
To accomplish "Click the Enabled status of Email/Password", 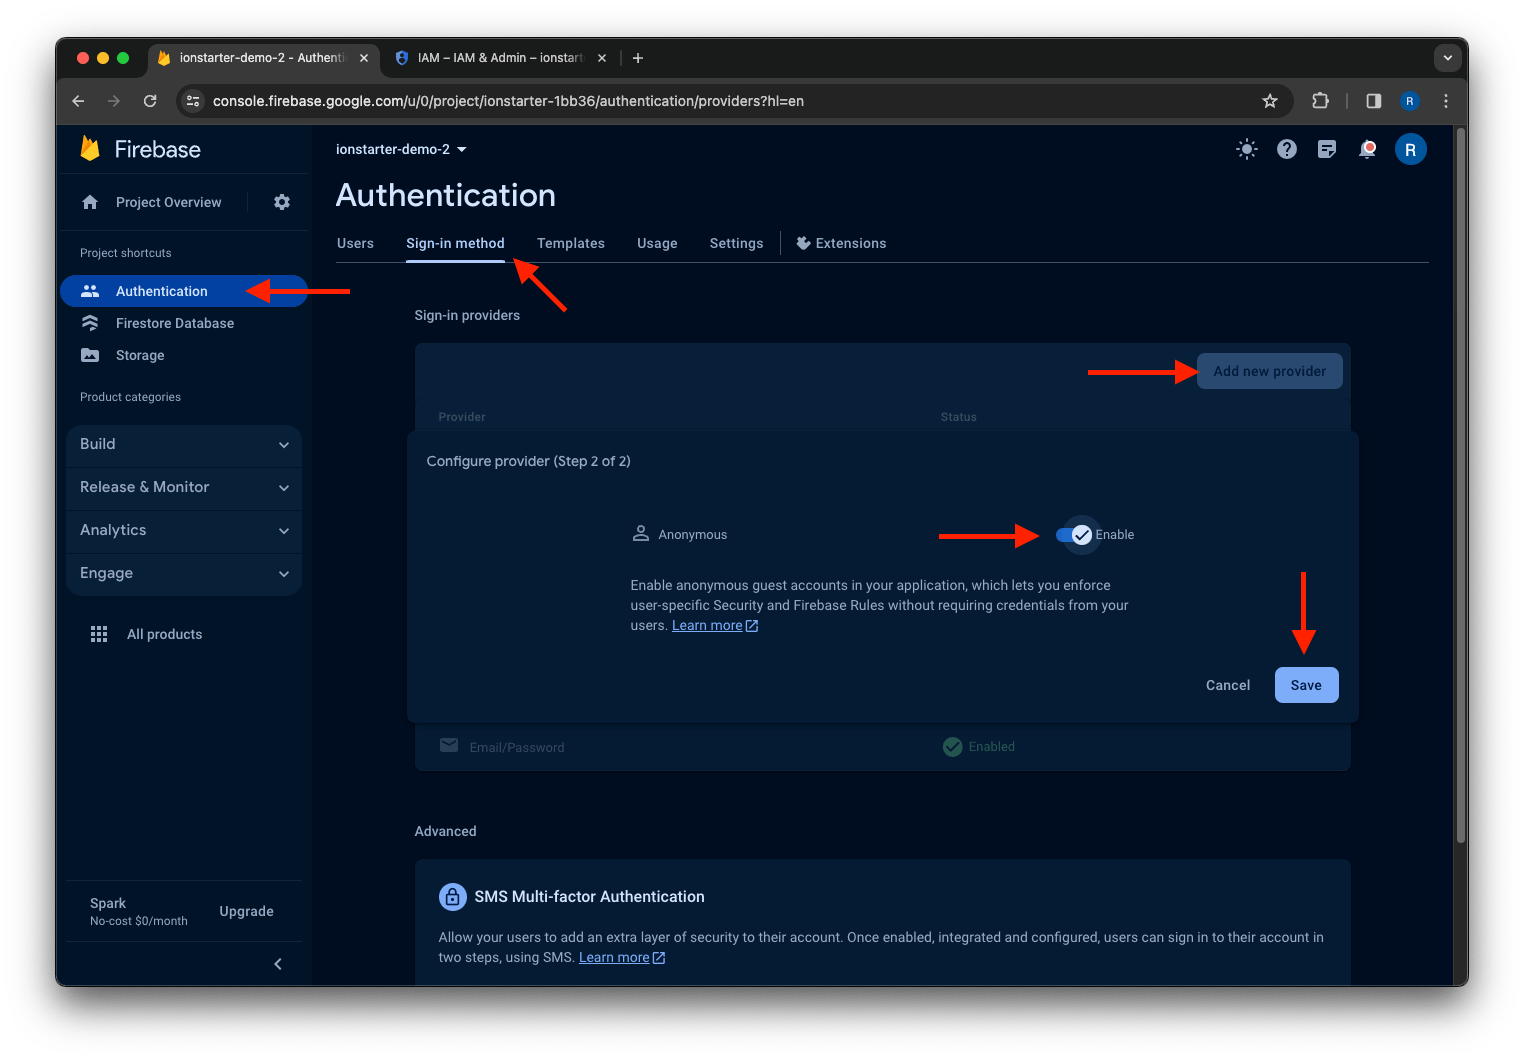I will pyautogui.click(x=979, y=747).
